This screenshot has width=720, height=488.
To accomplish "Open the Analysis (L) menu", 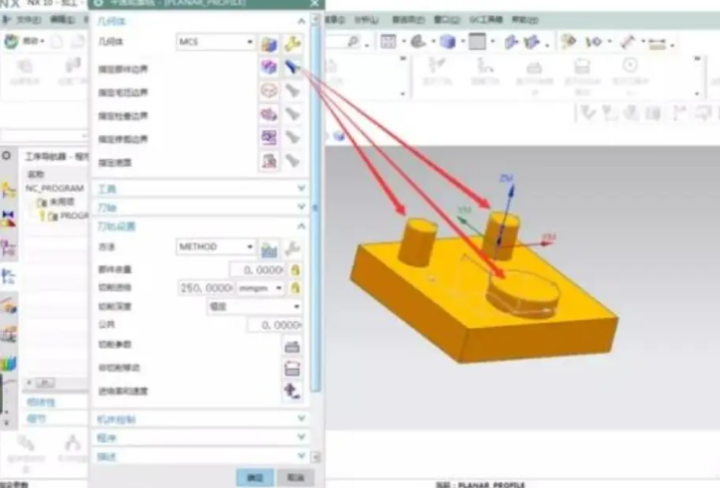I will [x=366, y=20].
